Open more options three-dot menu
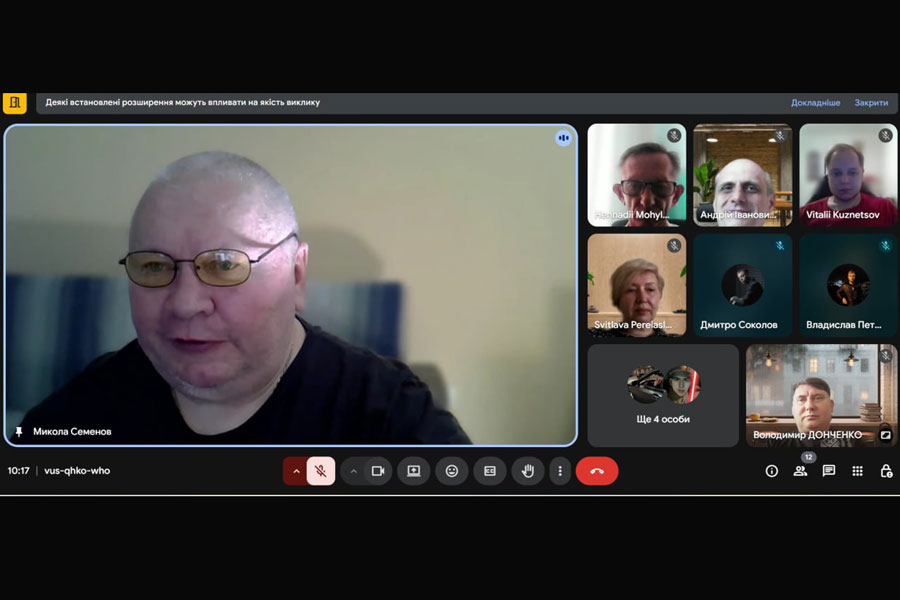The height and width of the screenshot is (600, 900). [x=560, y=471]
